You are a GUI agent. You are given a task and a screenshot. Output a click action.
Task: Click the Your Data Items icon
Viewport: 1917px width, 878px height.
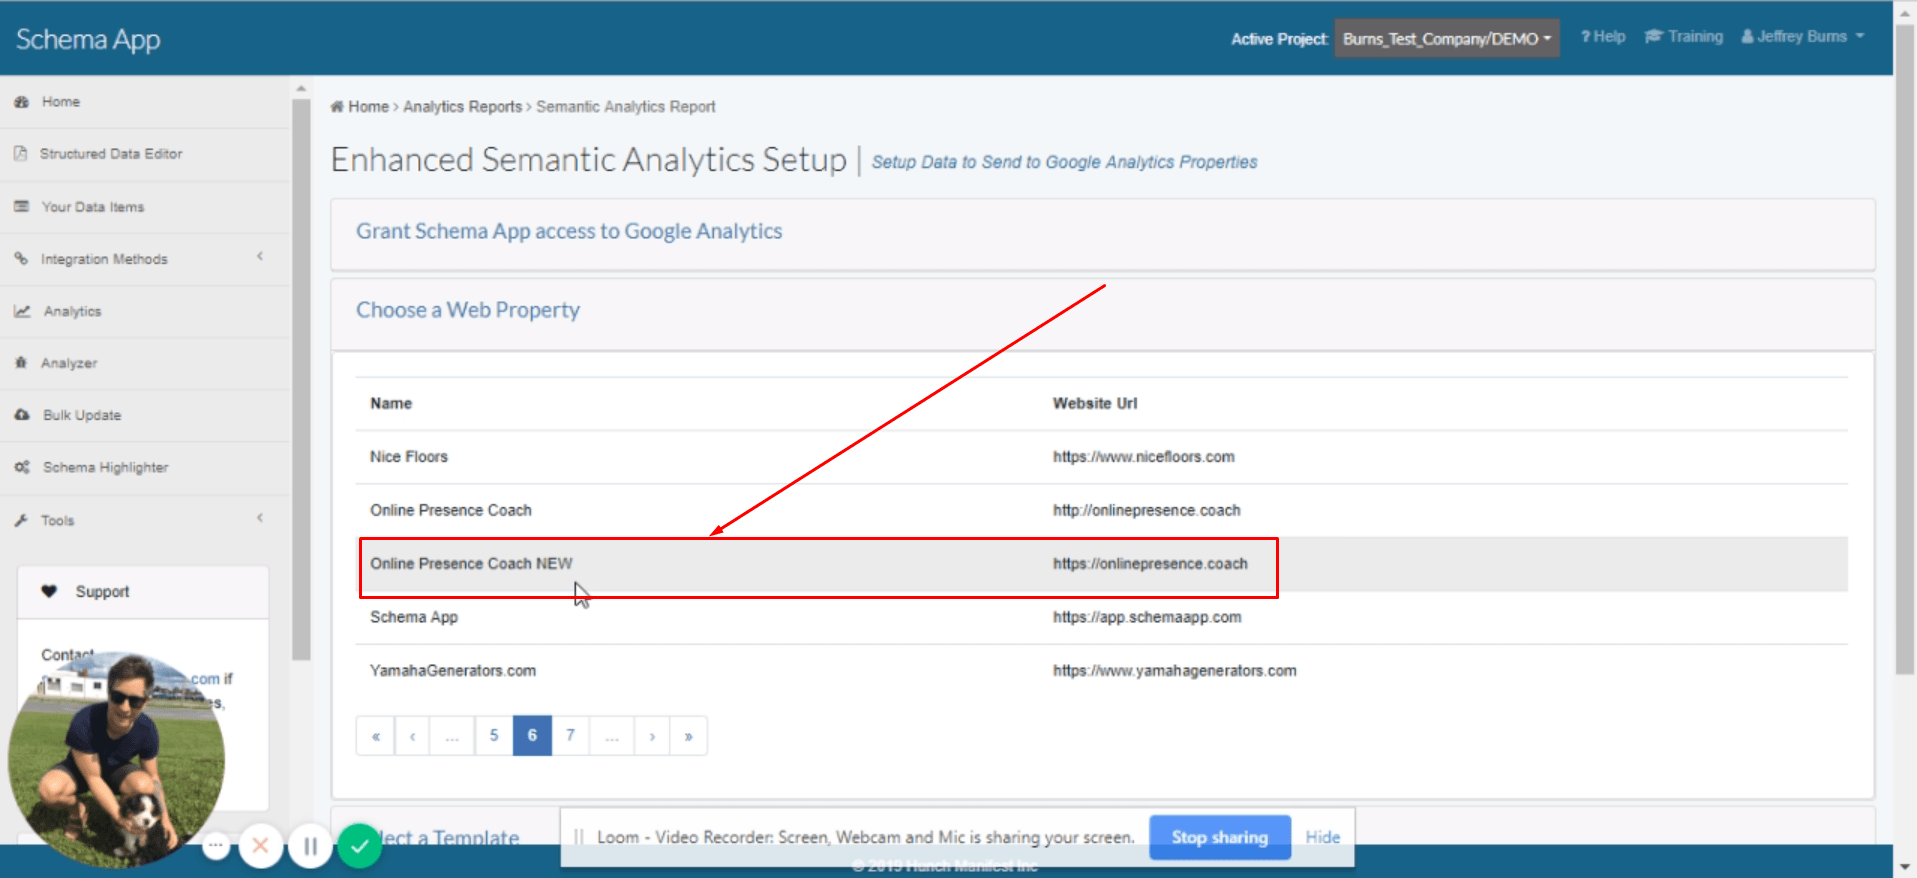click(21, 207)
